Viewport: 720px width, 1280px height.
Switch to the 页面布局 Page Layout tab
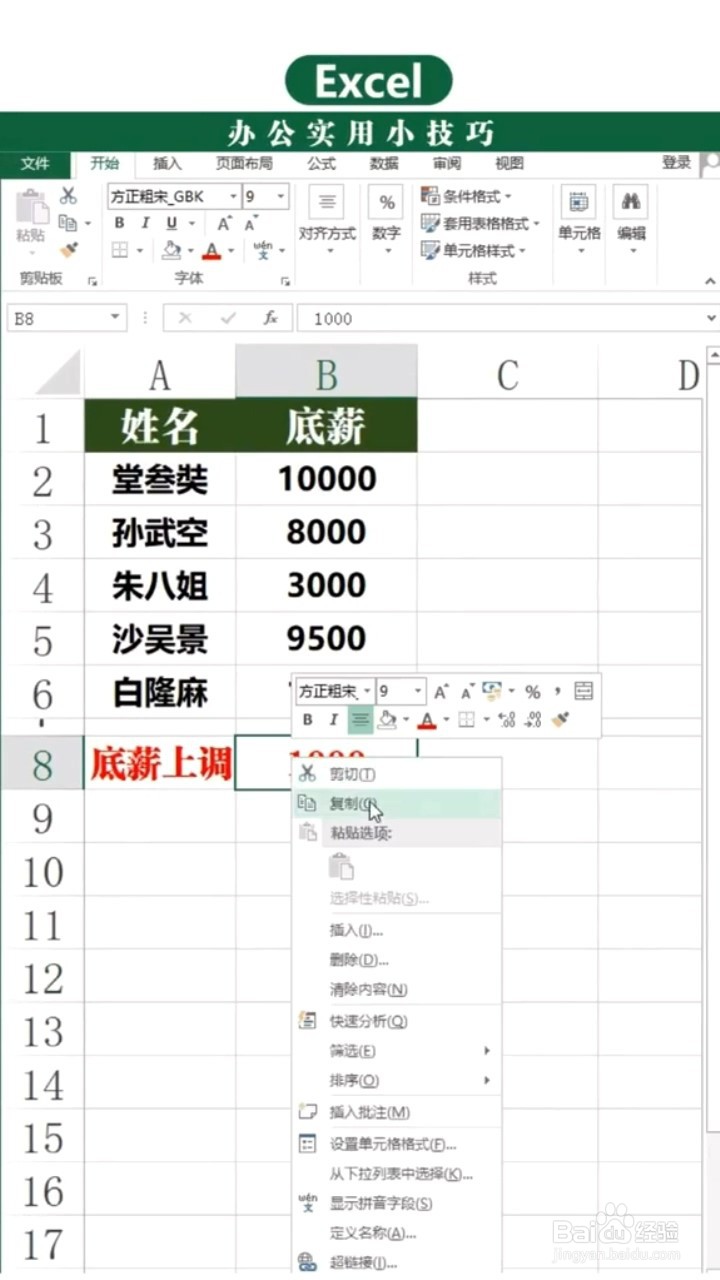pos(244,163)
